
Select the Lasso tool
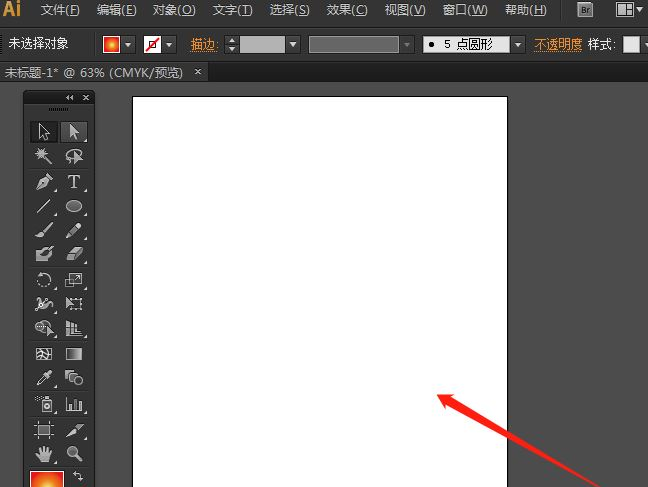[74, 156]
